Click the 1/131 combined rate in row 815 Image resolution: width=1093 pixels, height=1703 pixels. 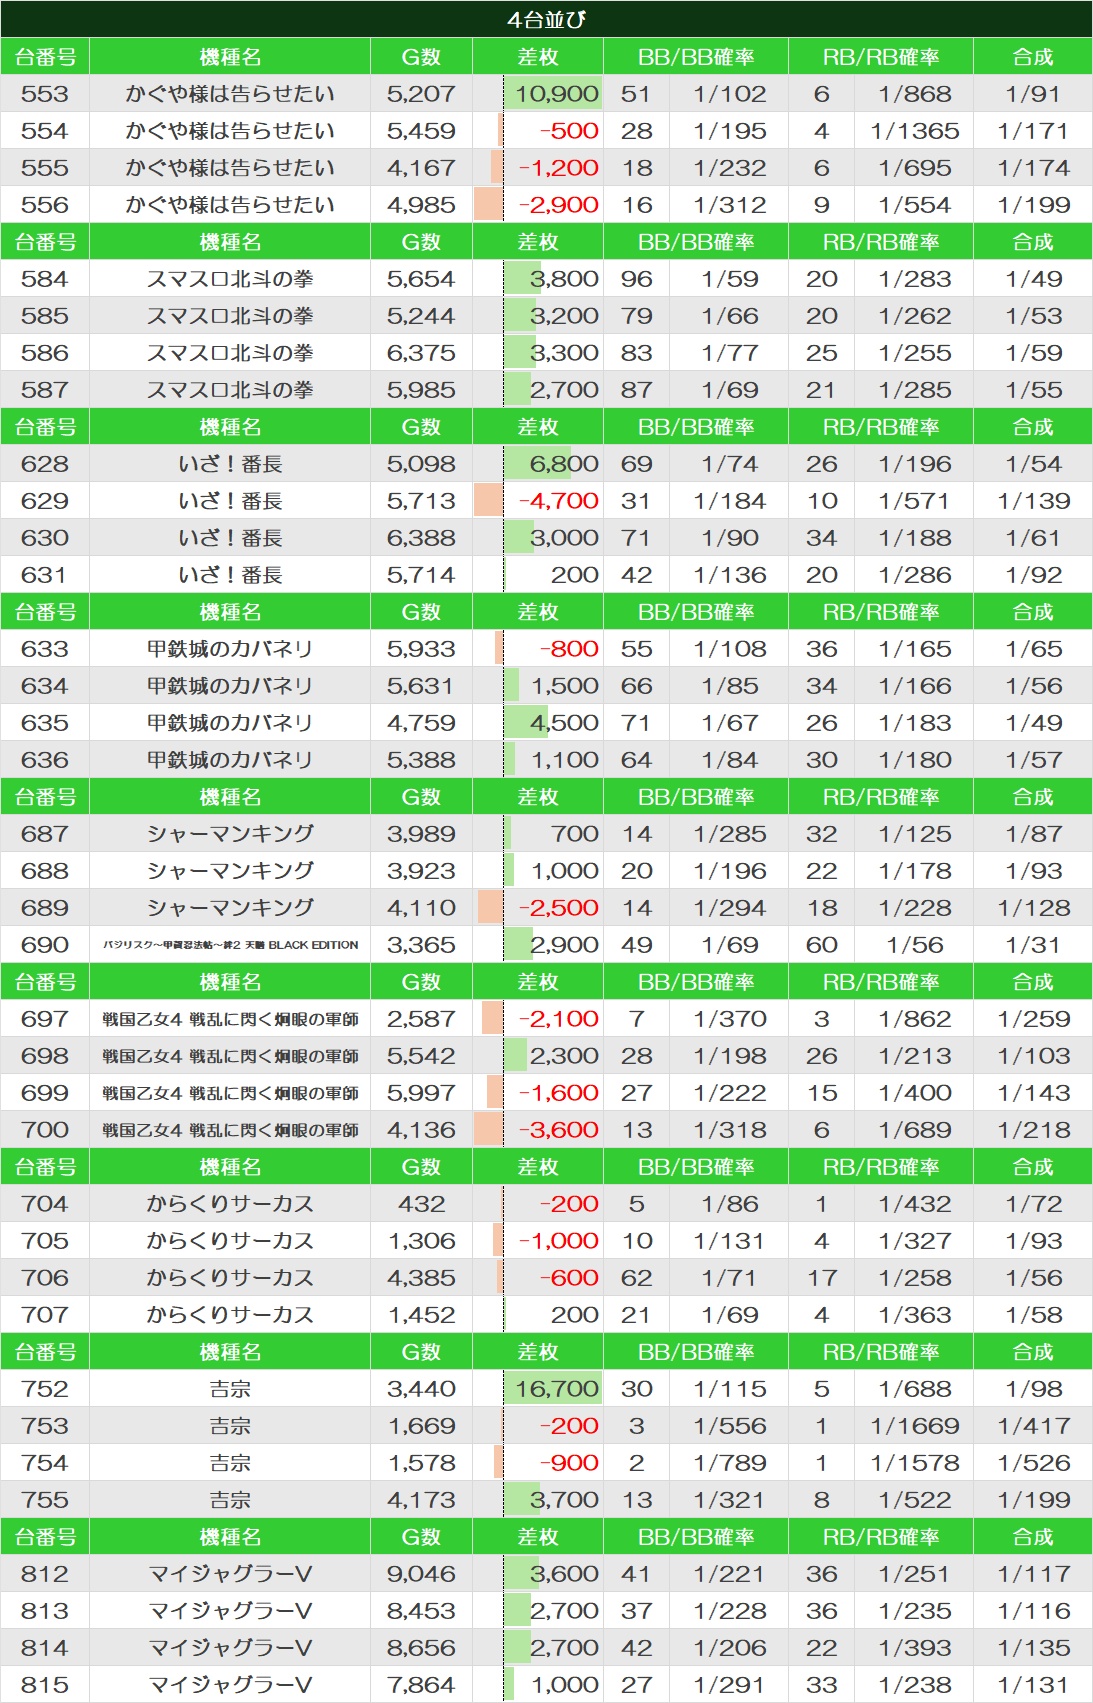click(x=1033, y=1685)
